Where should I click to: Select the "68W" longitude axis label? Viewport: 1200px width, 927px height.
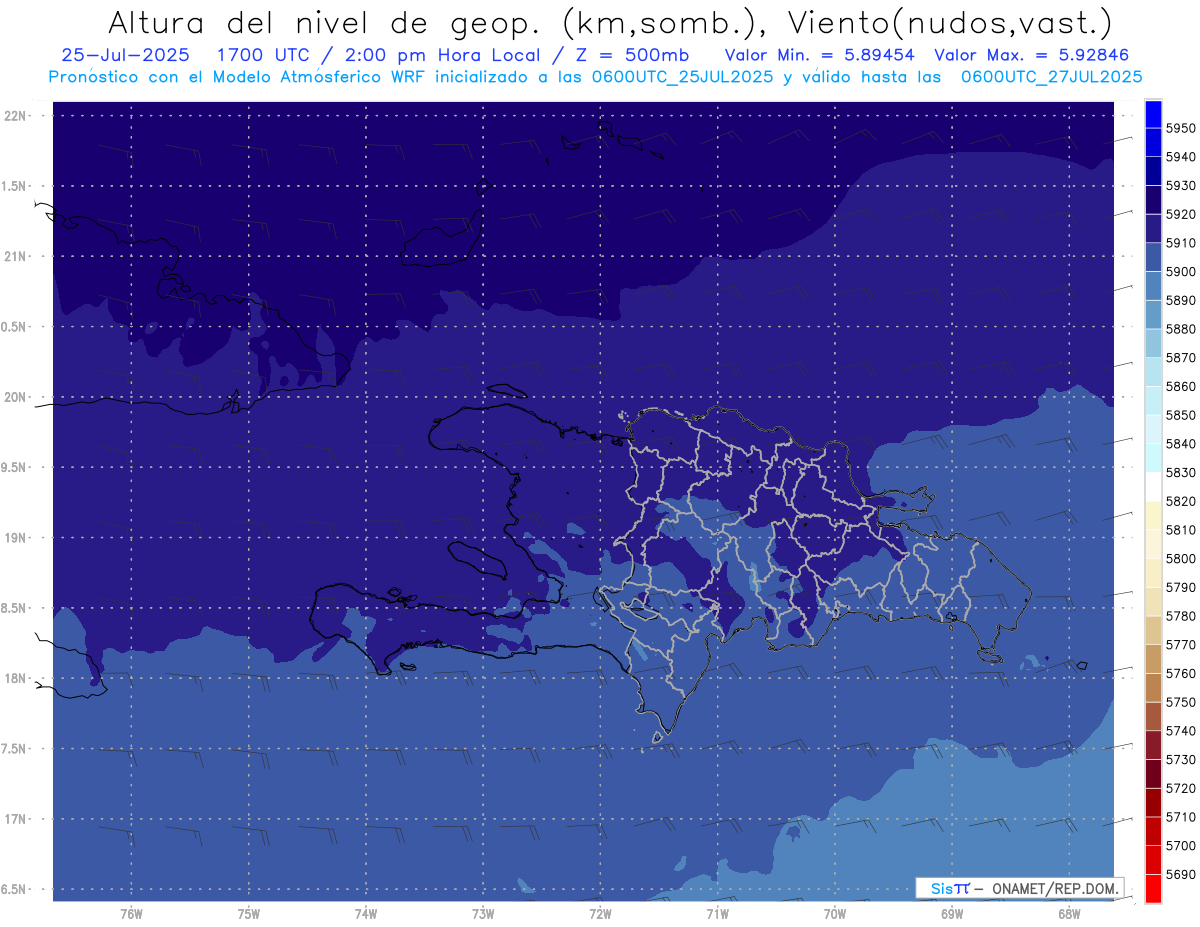click(1069, 913)
